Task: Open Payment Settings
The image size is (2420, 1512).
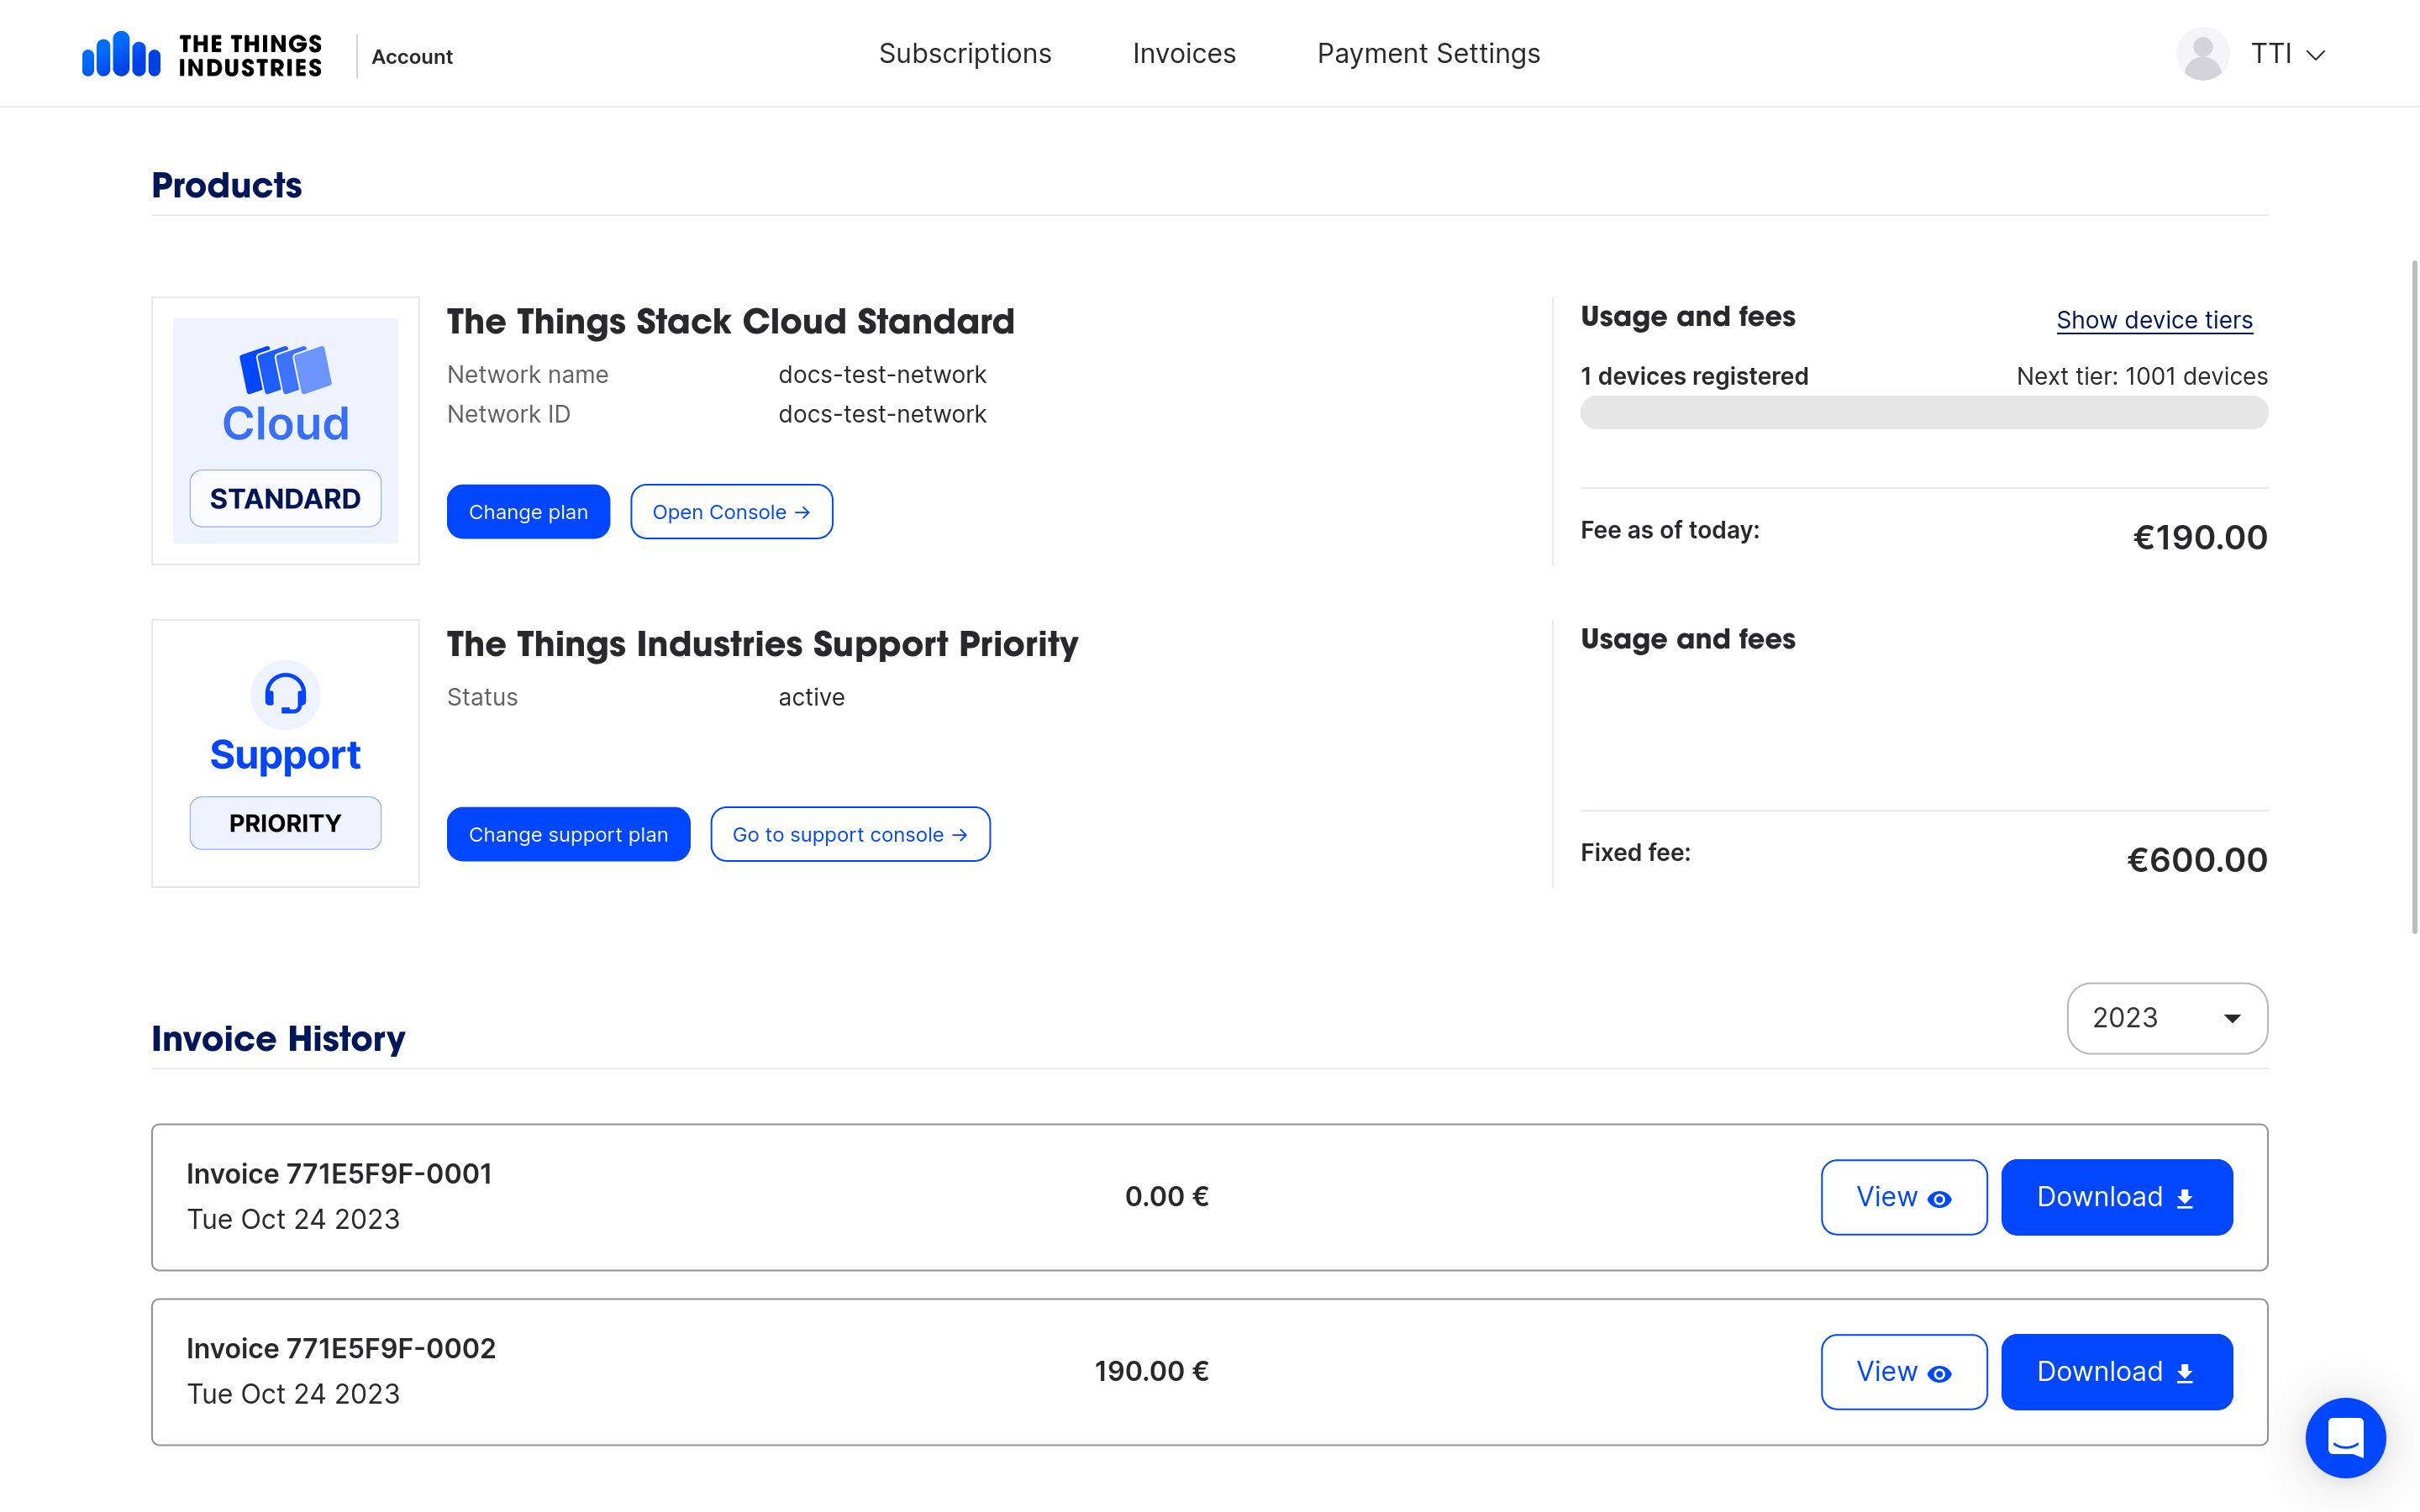Action: (x=1428, y=53)
